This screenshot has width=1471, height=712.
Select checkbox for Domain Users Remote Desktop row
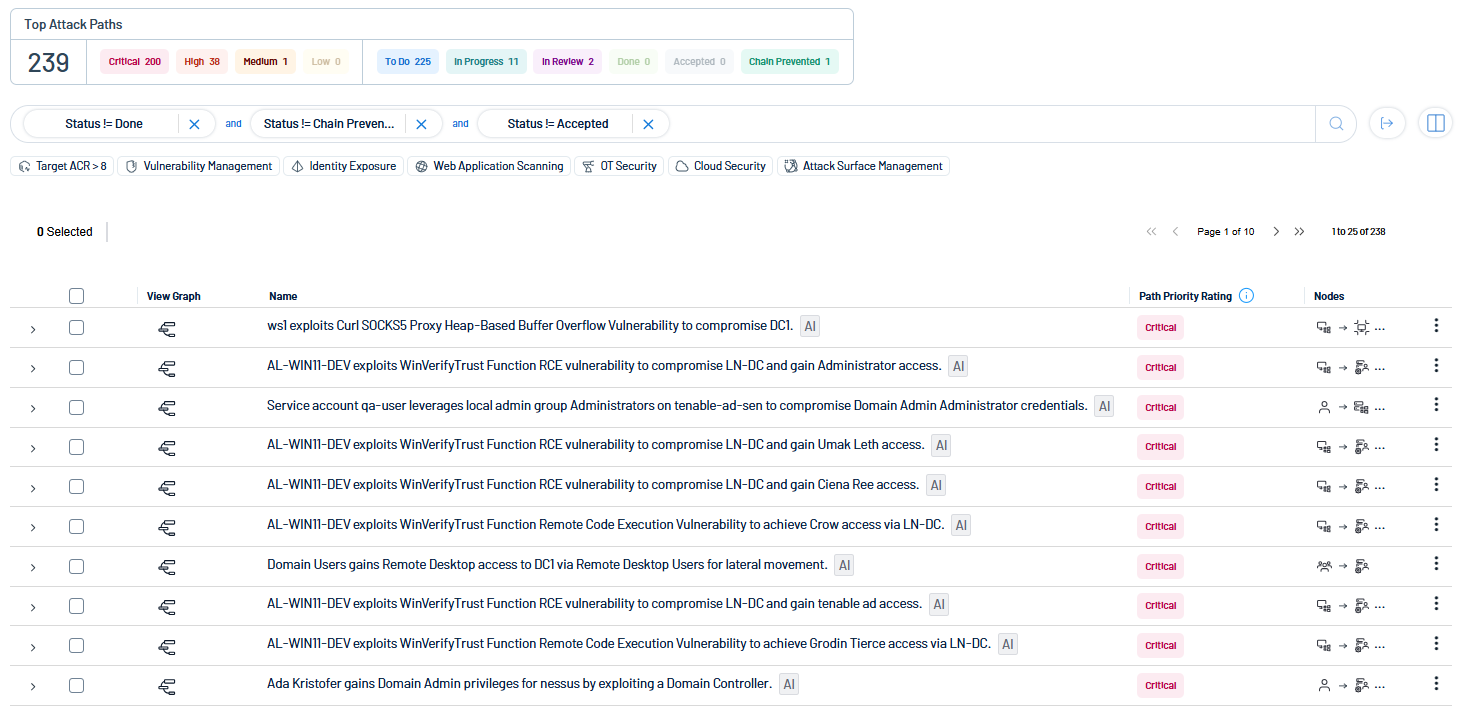click(x=76, y=567)
